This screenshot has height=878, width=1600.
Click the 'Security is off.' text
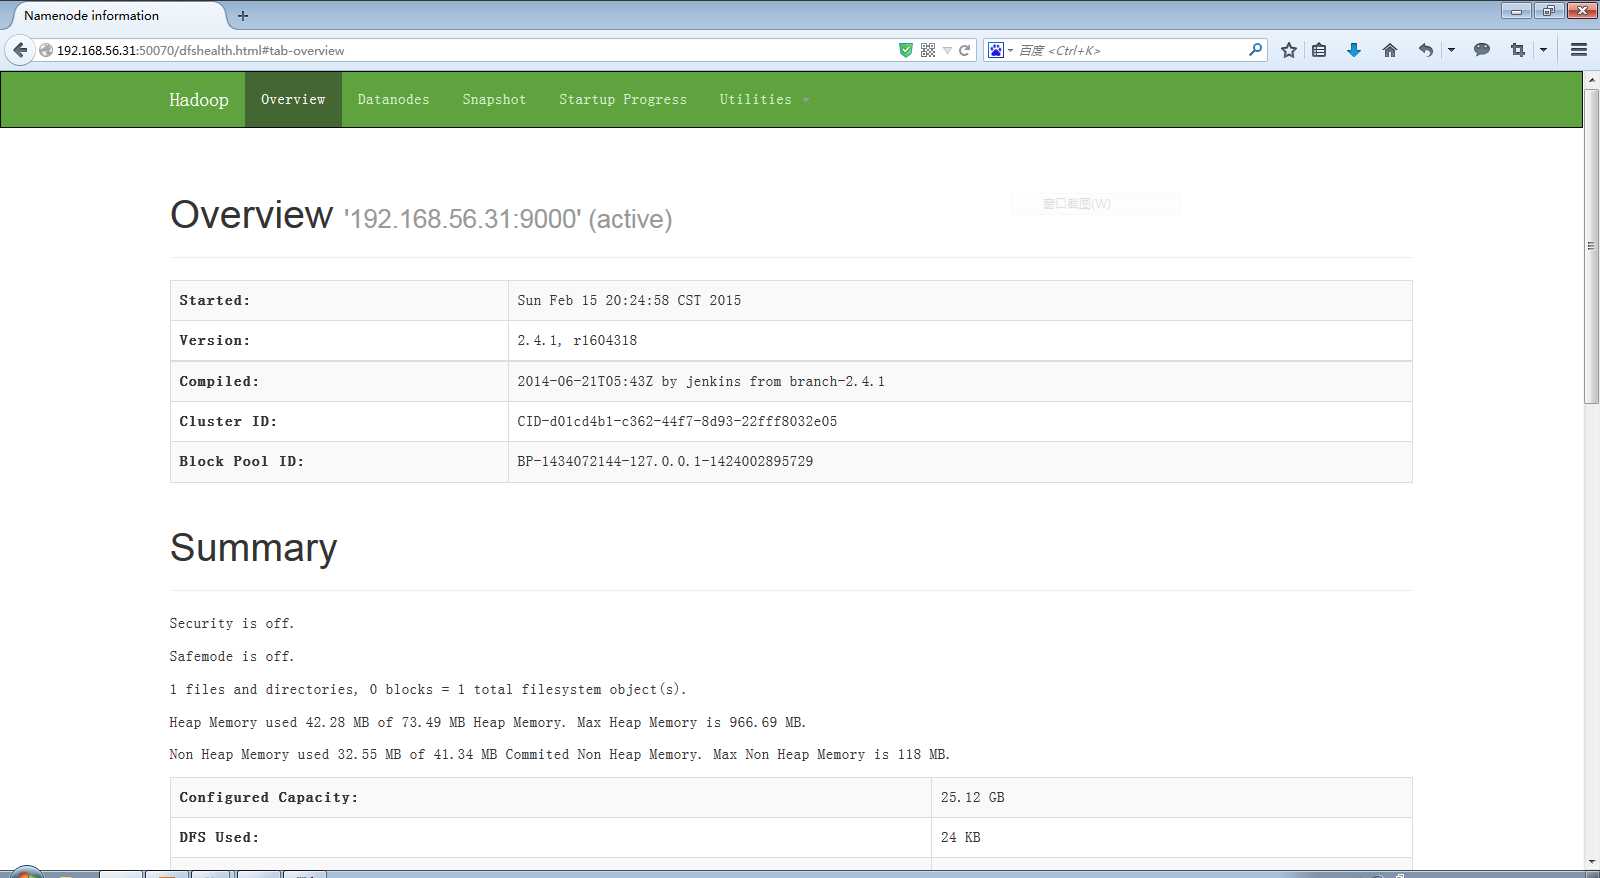click(232, 623)
